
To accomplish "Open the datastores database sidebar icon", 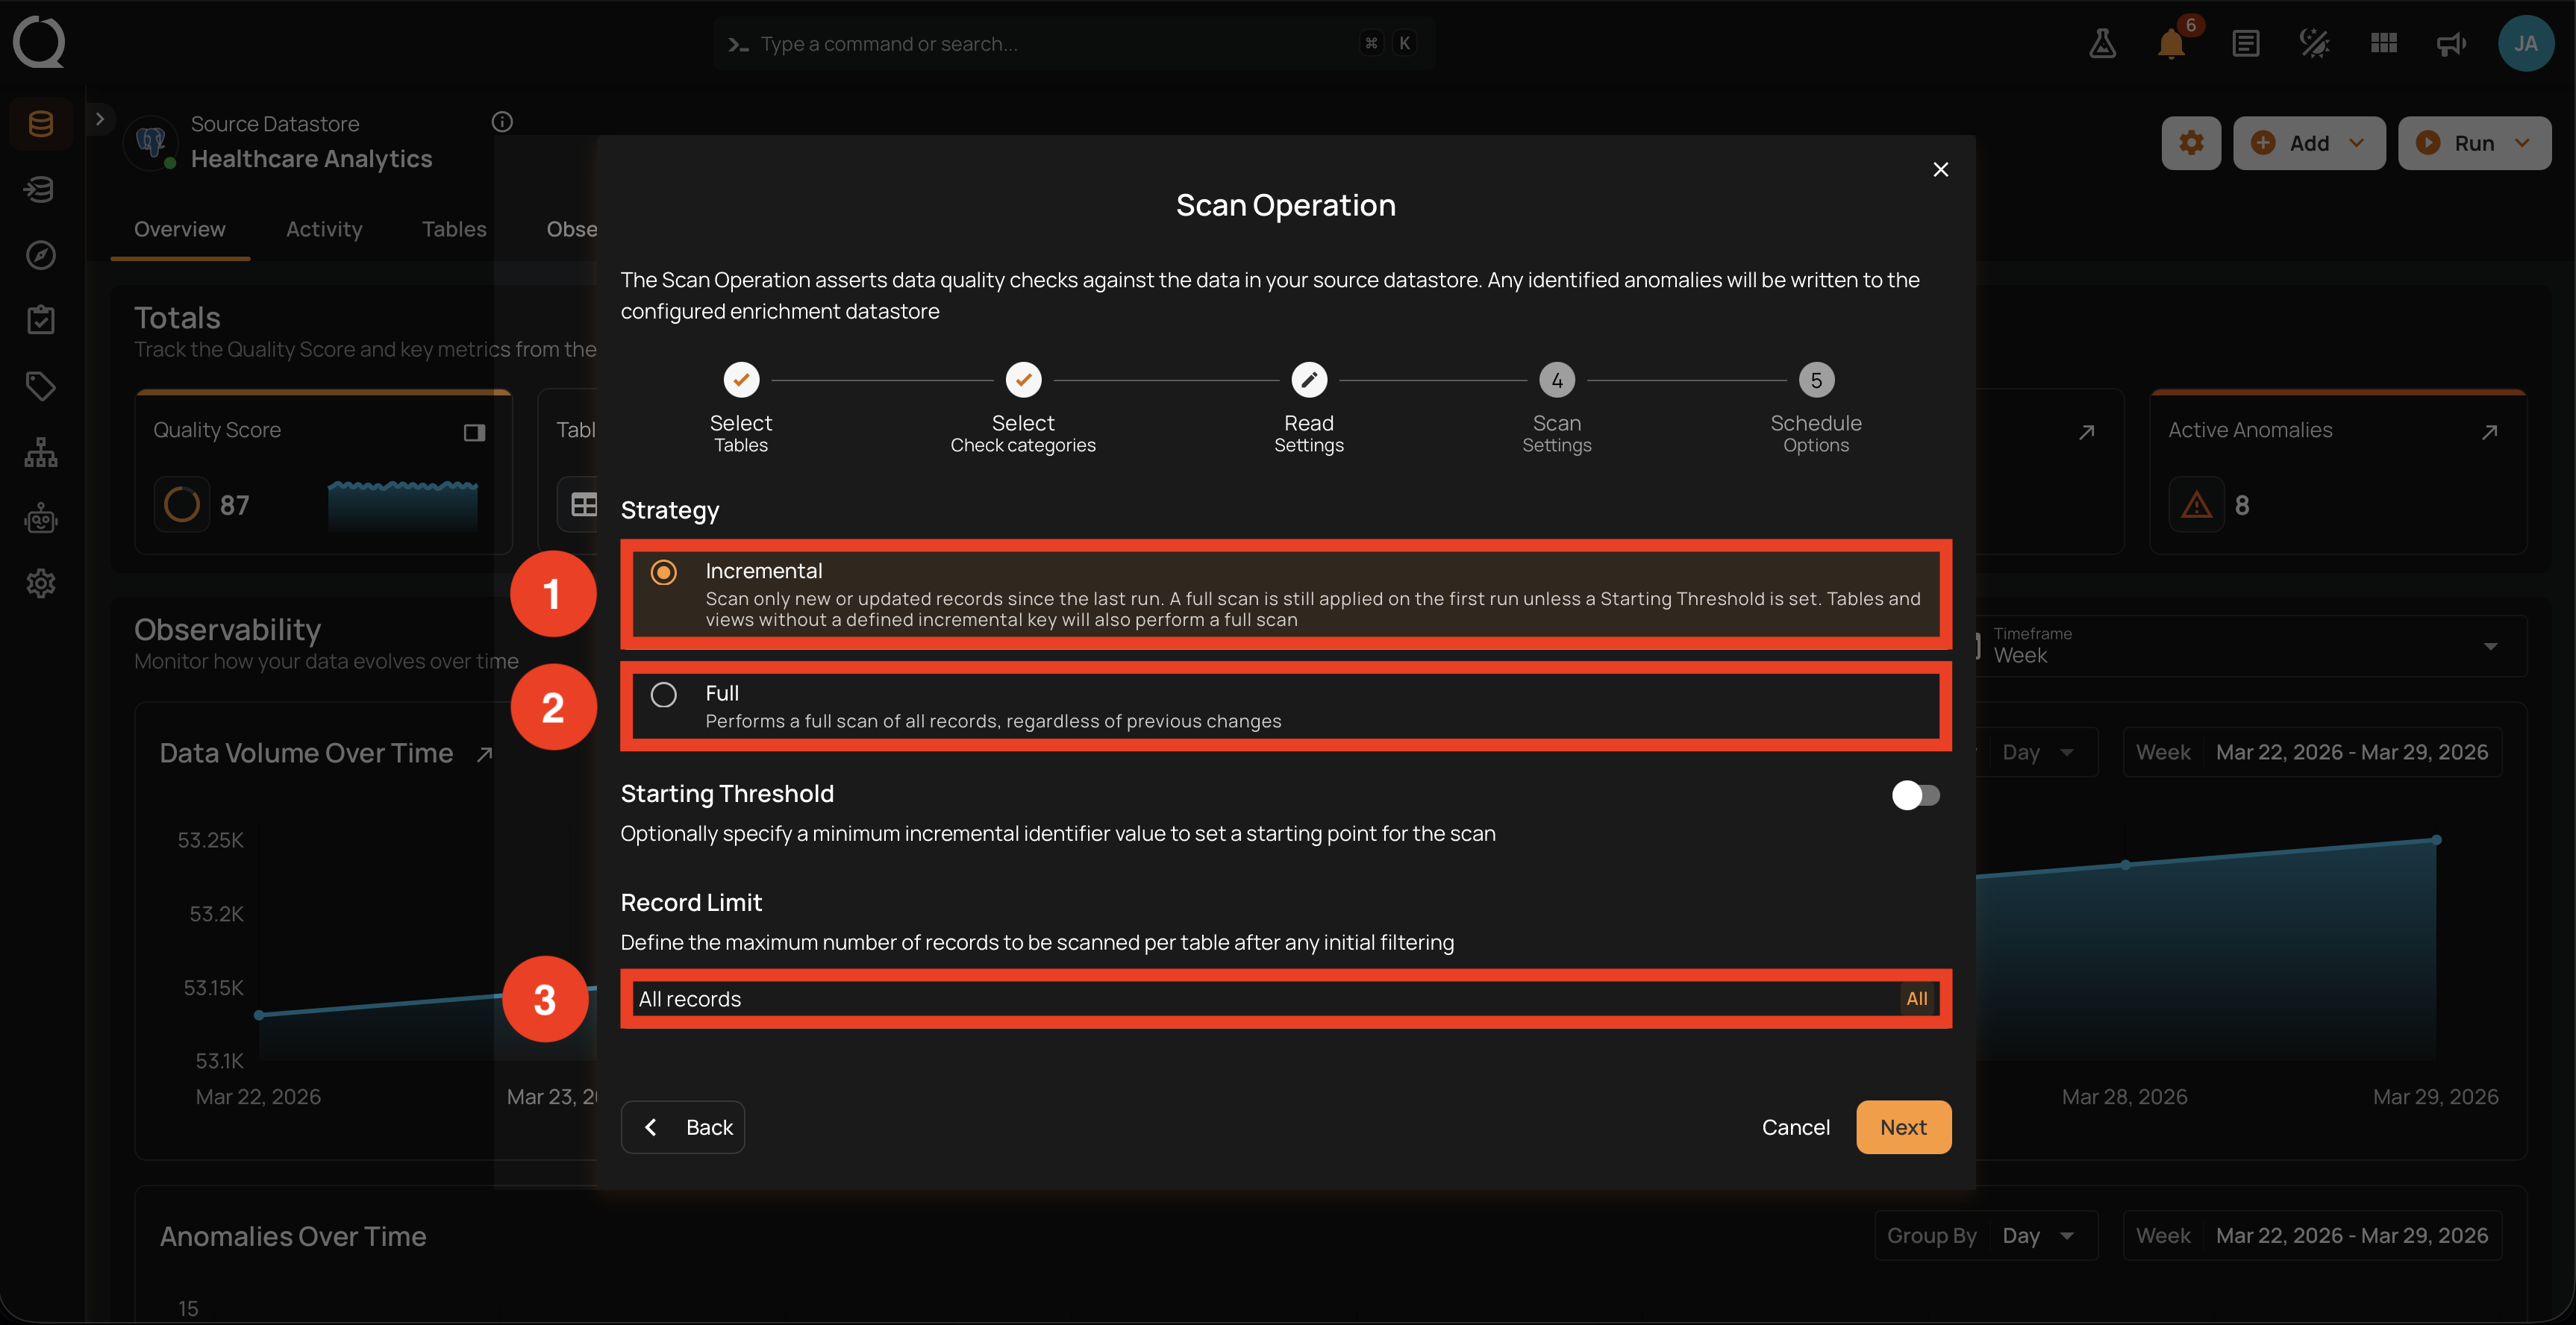I will (x=41, y=124).
